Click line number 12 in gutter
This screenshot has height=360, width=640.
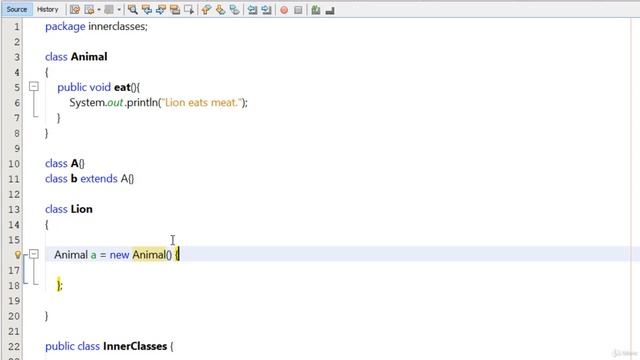click(14, 194)
